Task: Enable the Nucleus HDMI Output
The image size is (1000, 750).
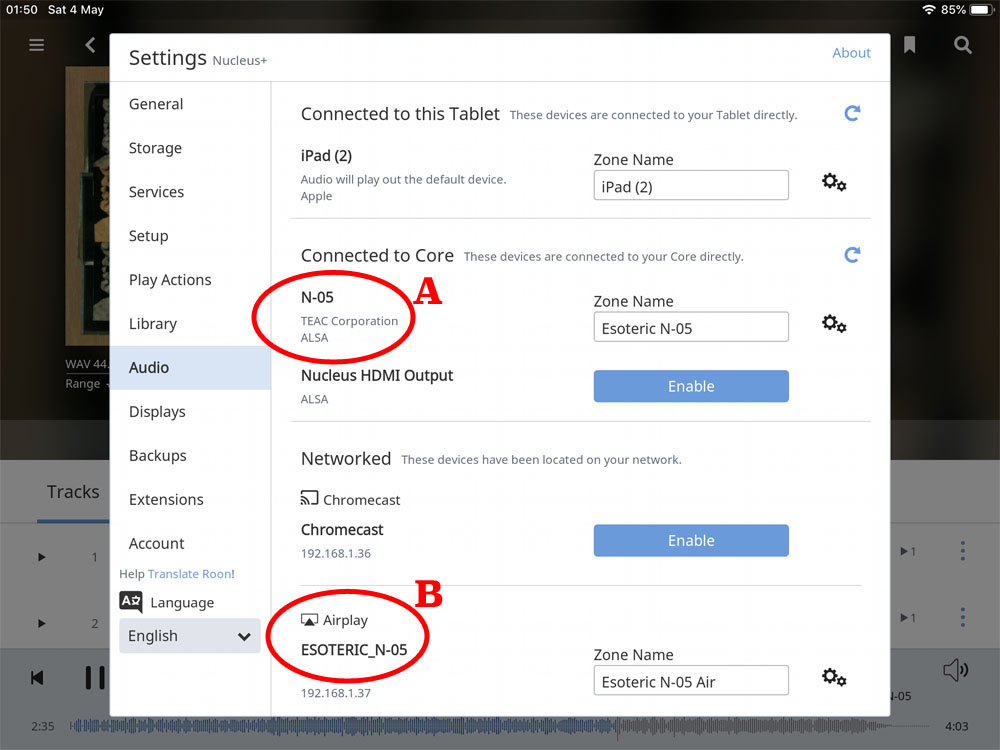Action: 691,386
